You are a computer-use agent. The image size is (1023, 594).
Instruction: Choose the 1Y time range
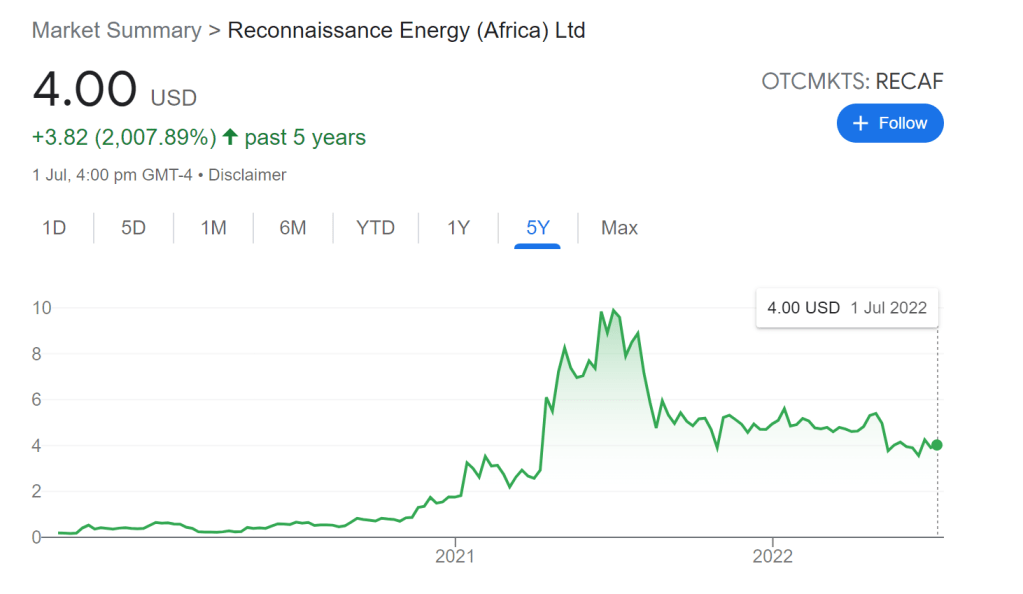458,228
